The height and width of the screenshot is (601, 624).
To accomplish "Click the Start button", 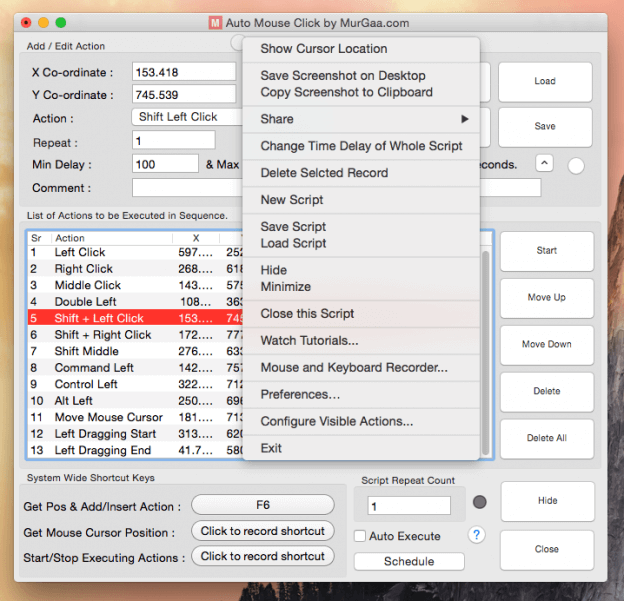I will click(x=546, y=251).
